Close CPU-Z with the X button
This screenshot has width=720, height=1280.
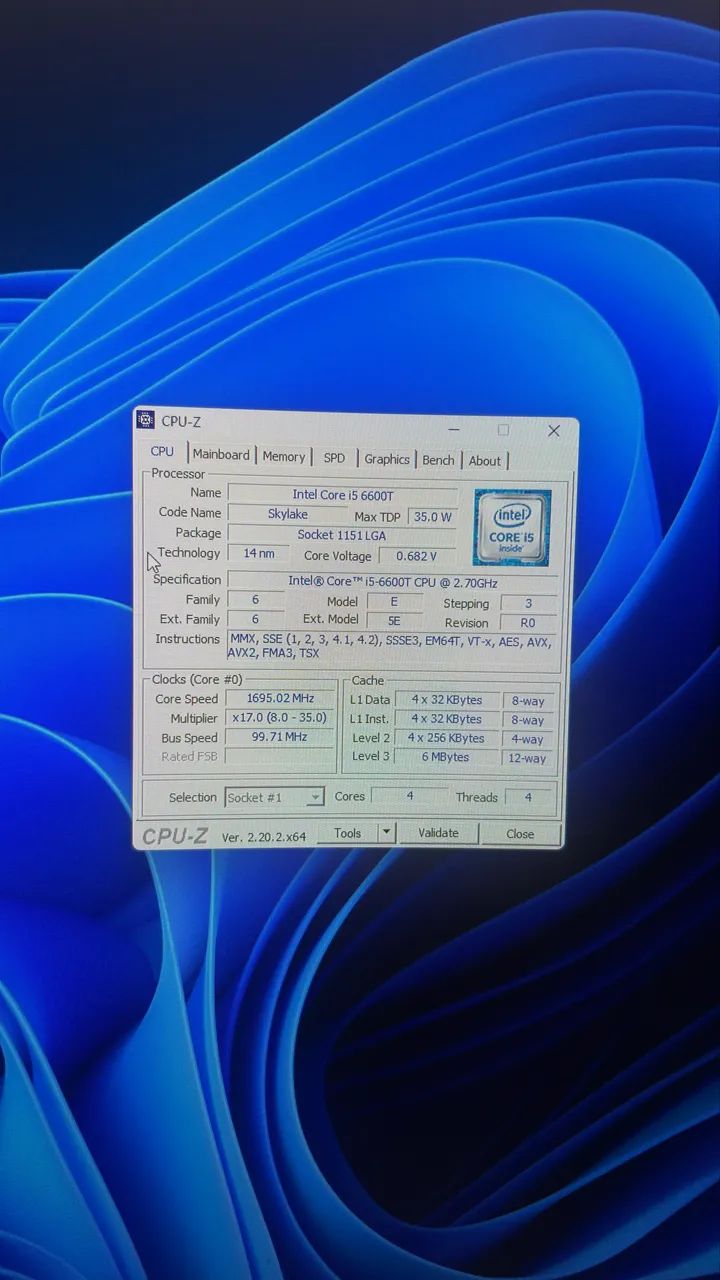(554, 431)
